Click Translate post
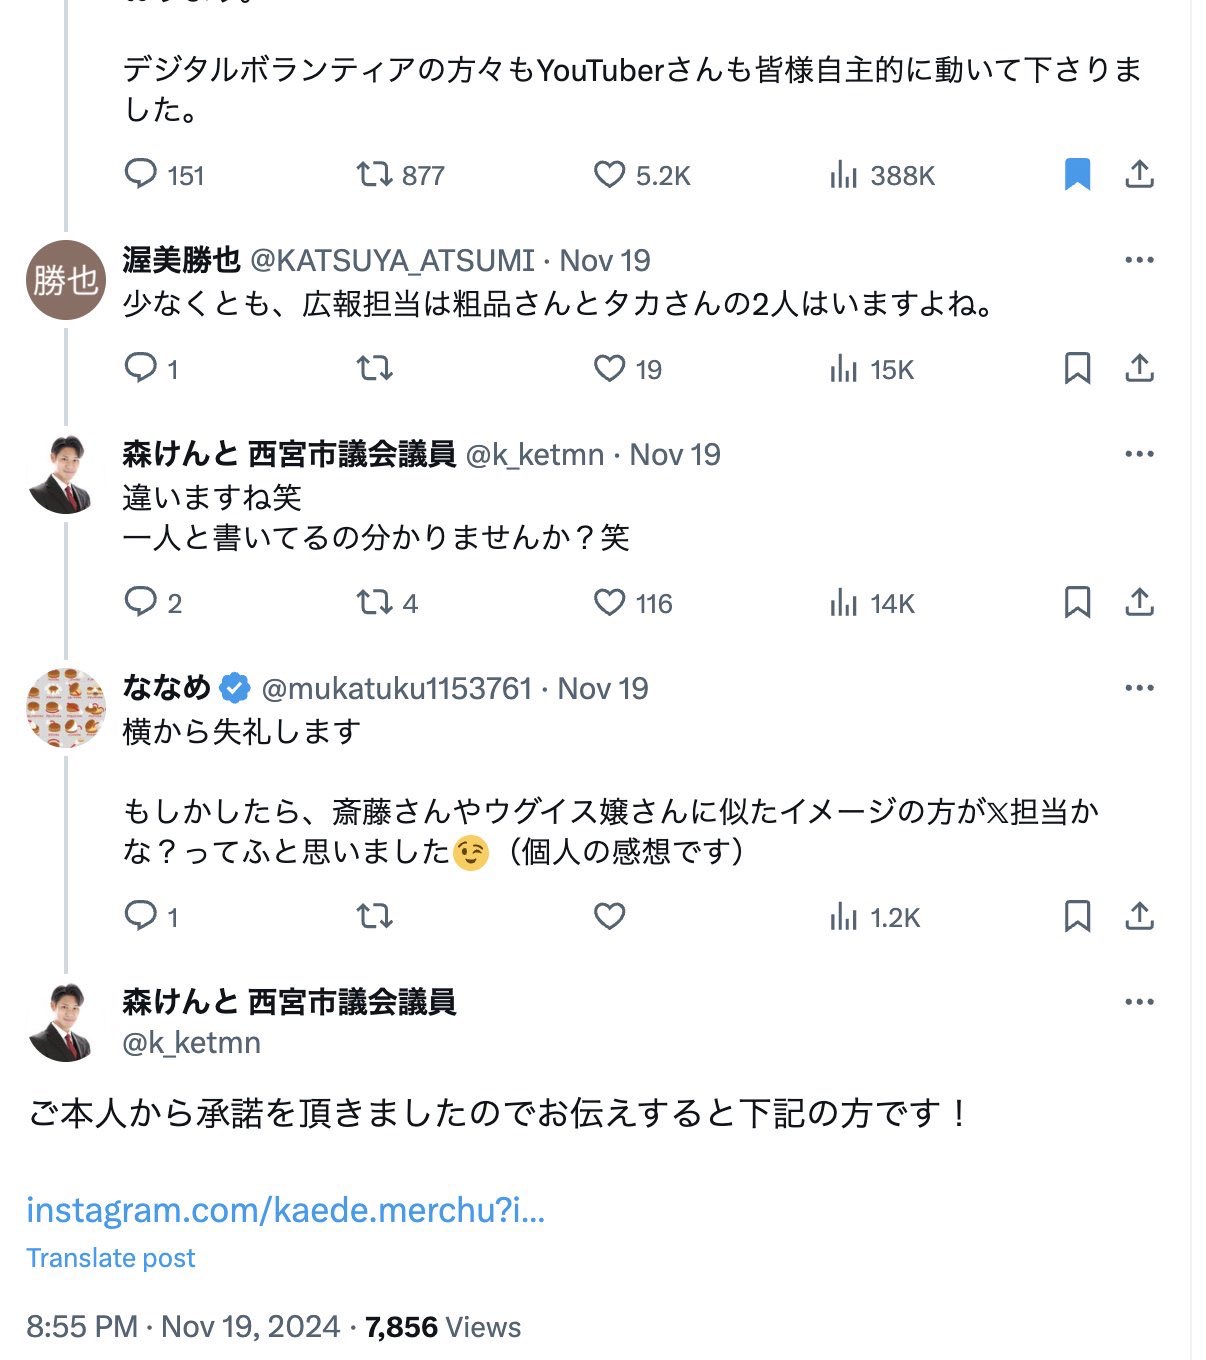Screen dimensions: 1206x1360 [111, 1258]
